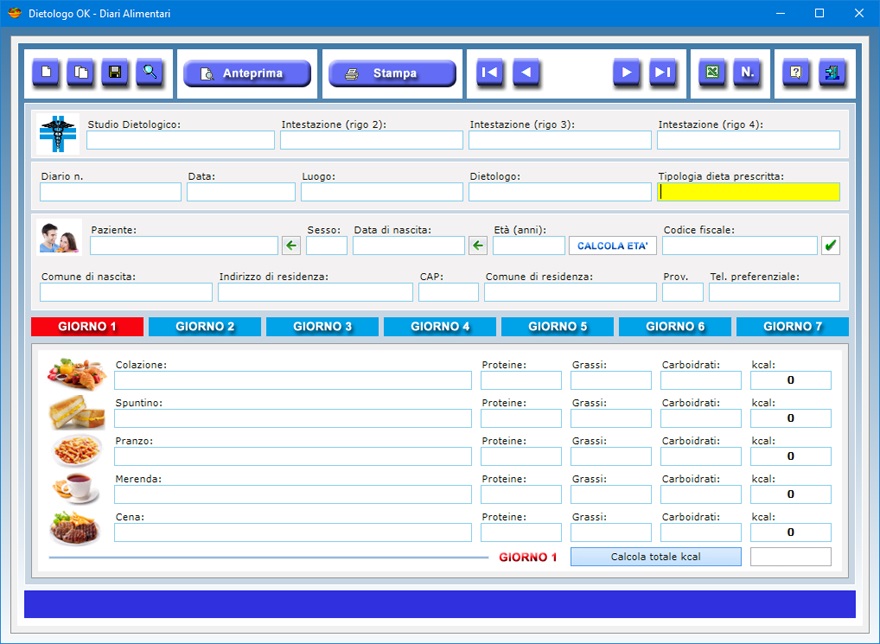
Task: Click the Cena description field
Action: coord(293,533)
